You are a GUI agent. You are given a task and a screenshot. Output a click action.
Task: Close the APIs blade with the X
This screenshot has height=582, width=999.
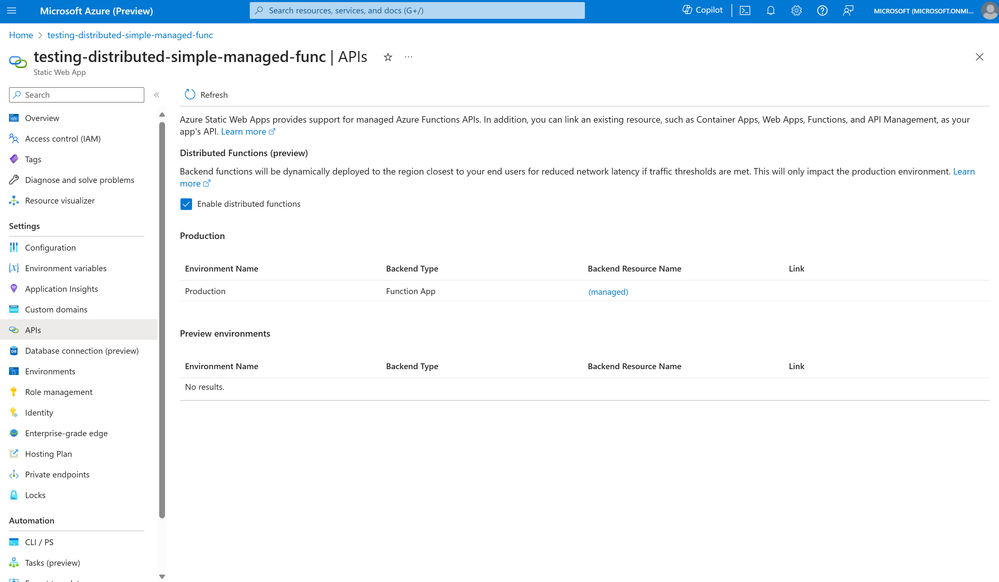979,57
